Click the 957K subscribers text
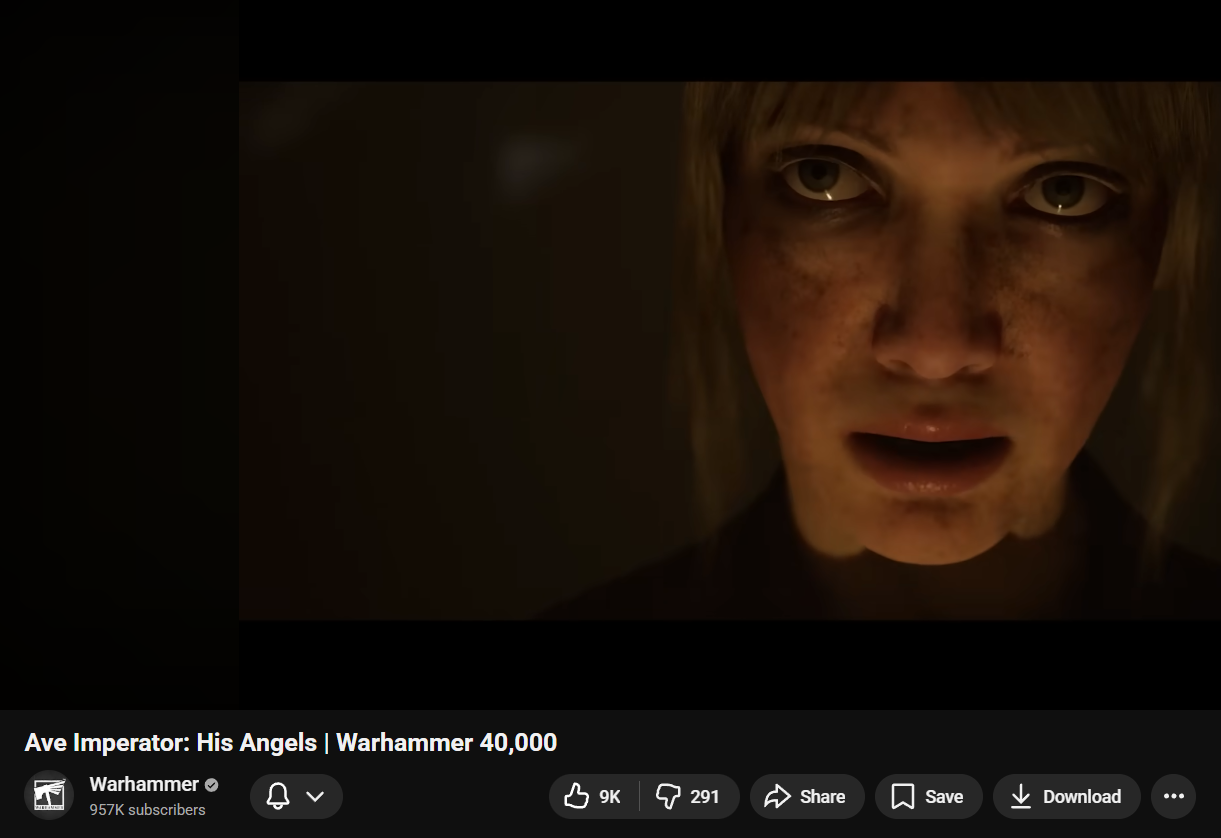Screen dimensions: 1221x838 coord(147,810)
